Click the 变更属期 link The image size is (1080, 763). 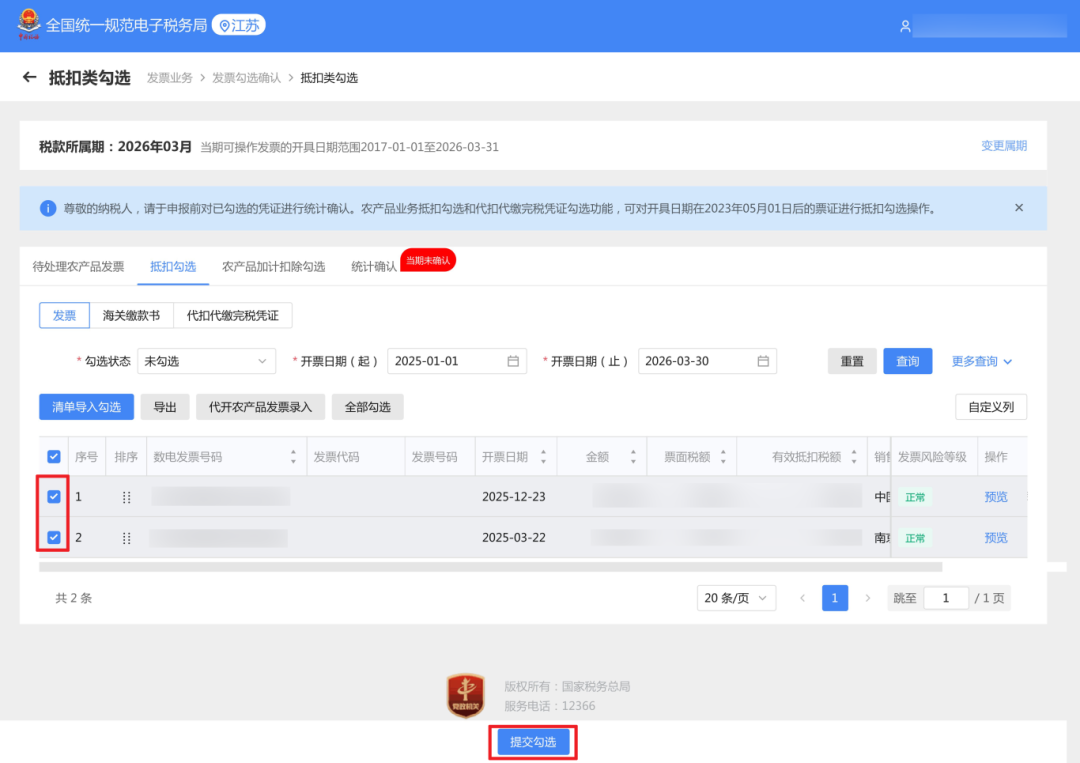pyautogui.click(x=1004, y=146)
